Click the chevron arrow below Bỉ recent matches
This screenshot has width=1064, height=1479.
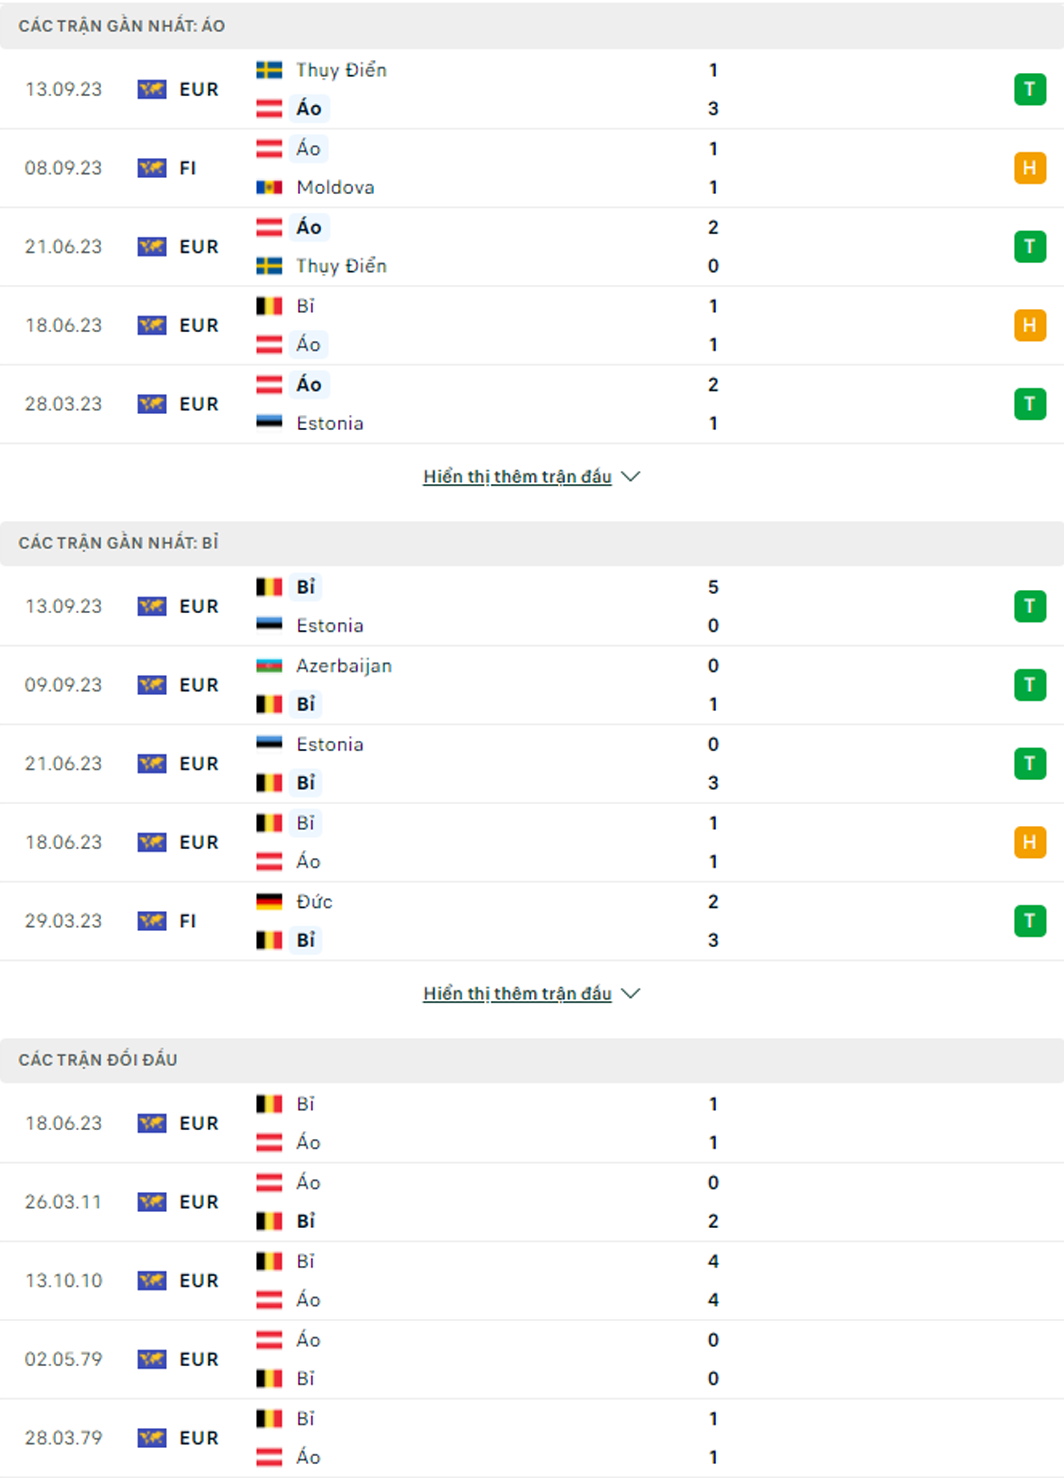point(631,994)
